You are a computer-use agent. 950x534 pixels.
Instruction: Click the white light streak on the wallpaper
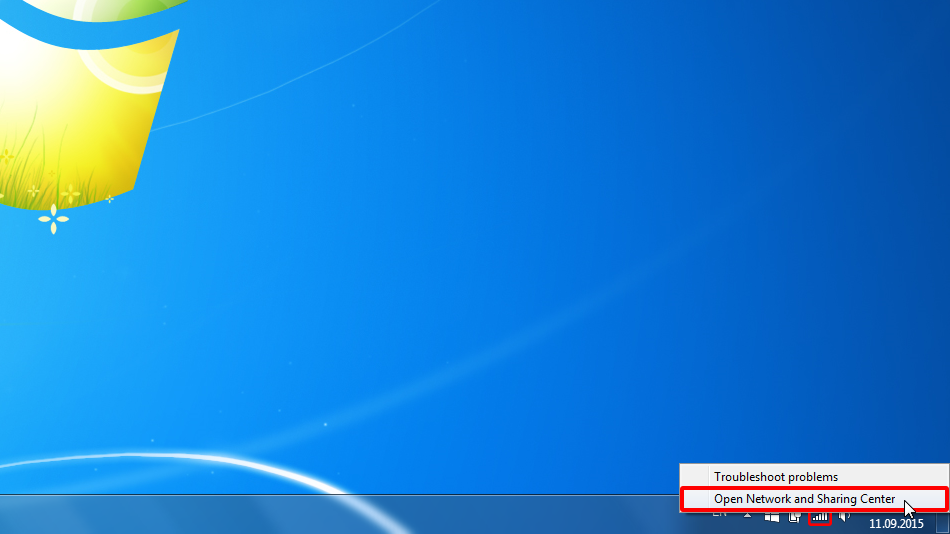coord(200,462)
